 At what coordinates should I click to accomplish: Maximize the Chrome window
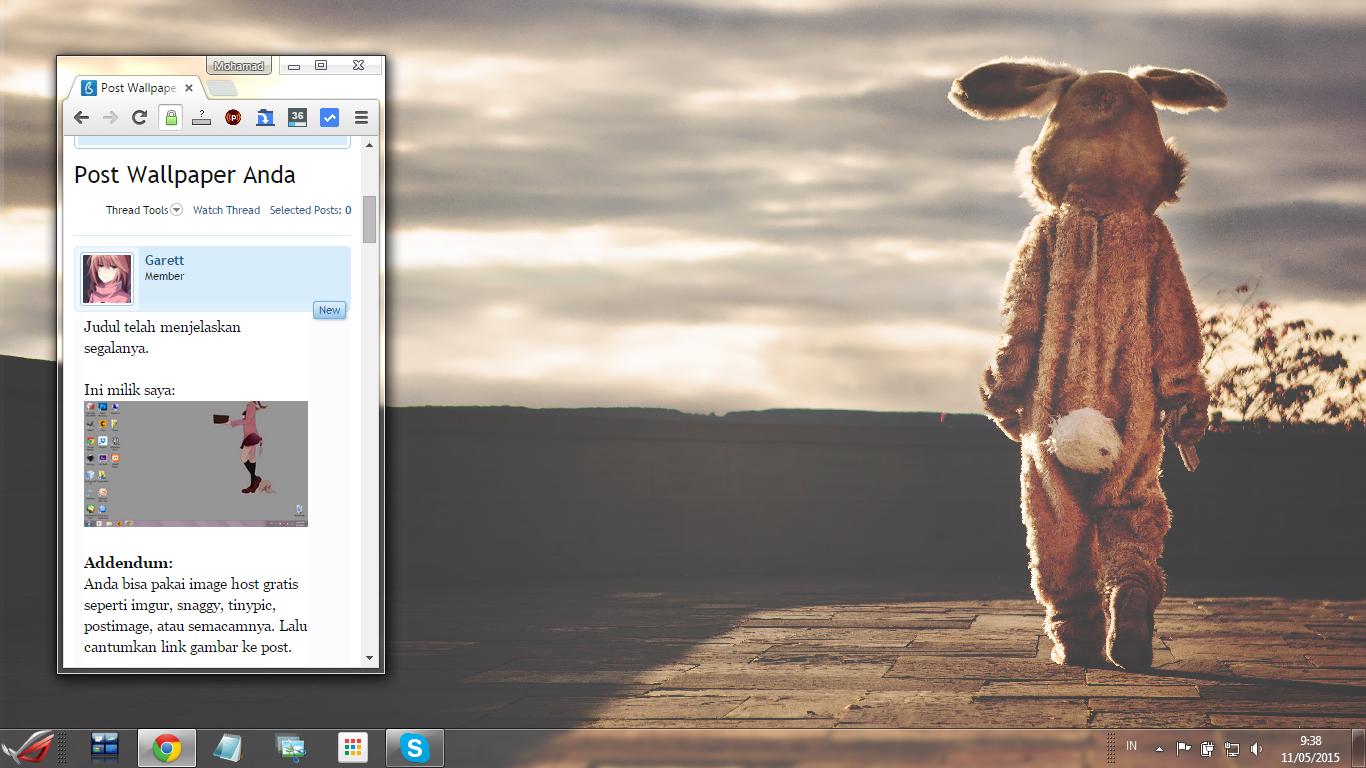321,66
